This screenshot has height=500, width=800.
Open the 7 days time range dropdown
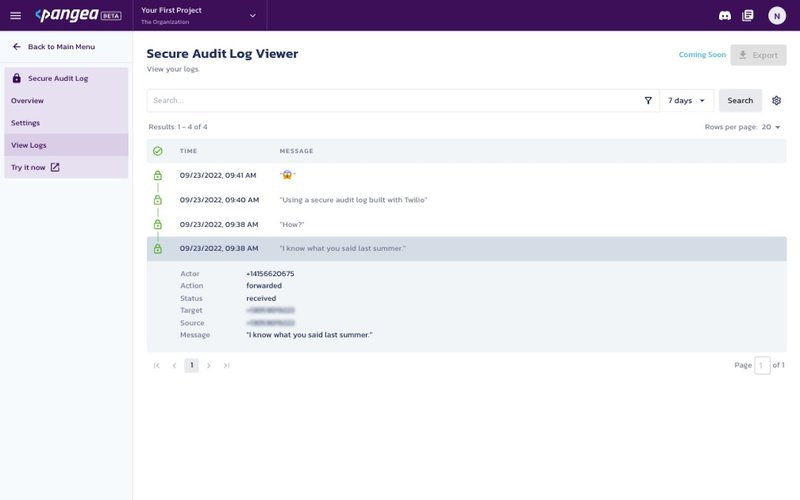click(x=686, y=101)
